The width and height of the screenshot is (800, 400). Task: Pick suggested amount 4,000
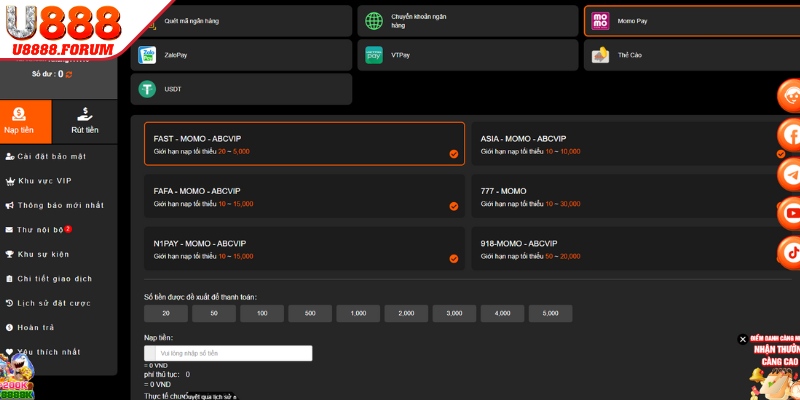point(503,314)
